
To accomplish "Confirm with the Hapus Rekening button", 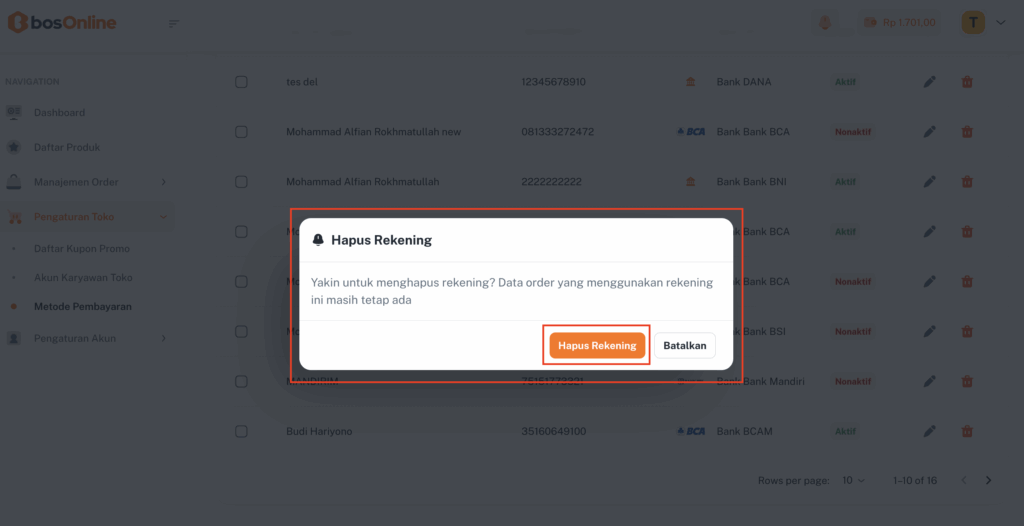I will point(597,346).
